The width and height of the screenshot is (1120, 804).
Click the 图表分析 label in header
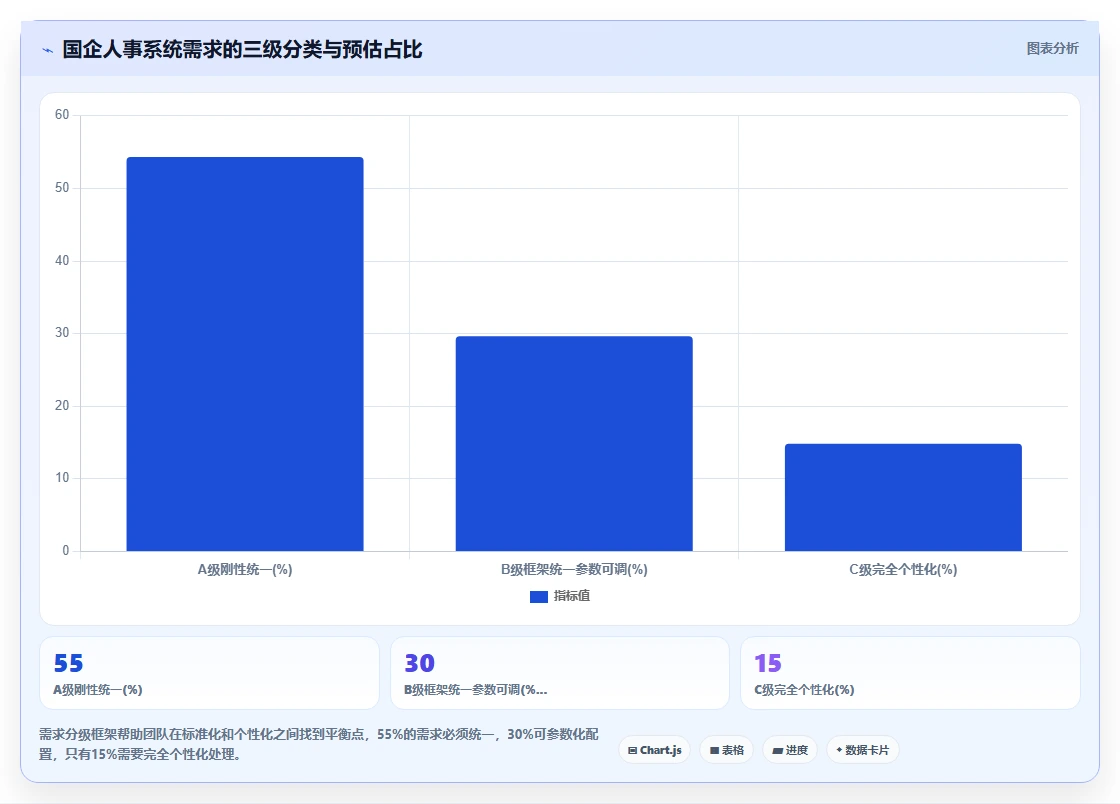pos(1052,49)
